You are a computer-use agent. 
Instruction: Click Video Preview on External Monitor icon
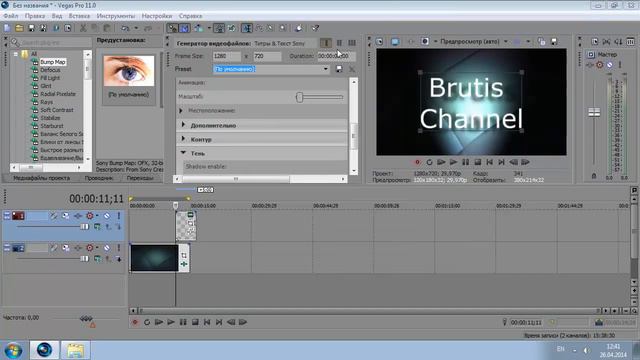point(395,42)
